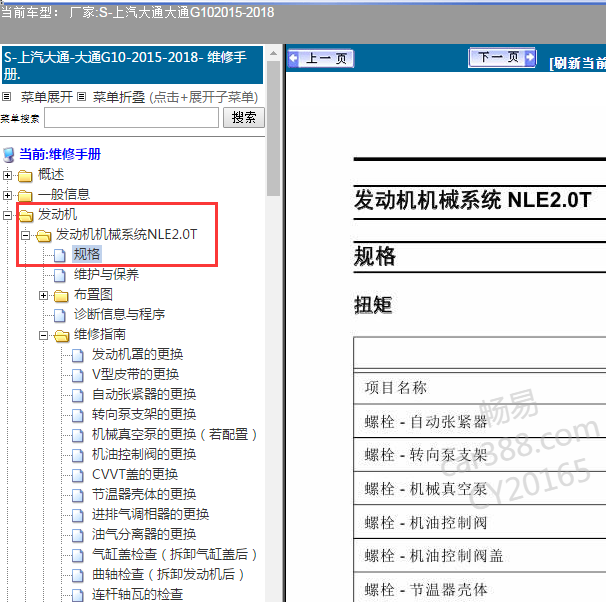606x602 pixels.
Task: Expand the 一般信息 tree node
Action: pos(7,196)
